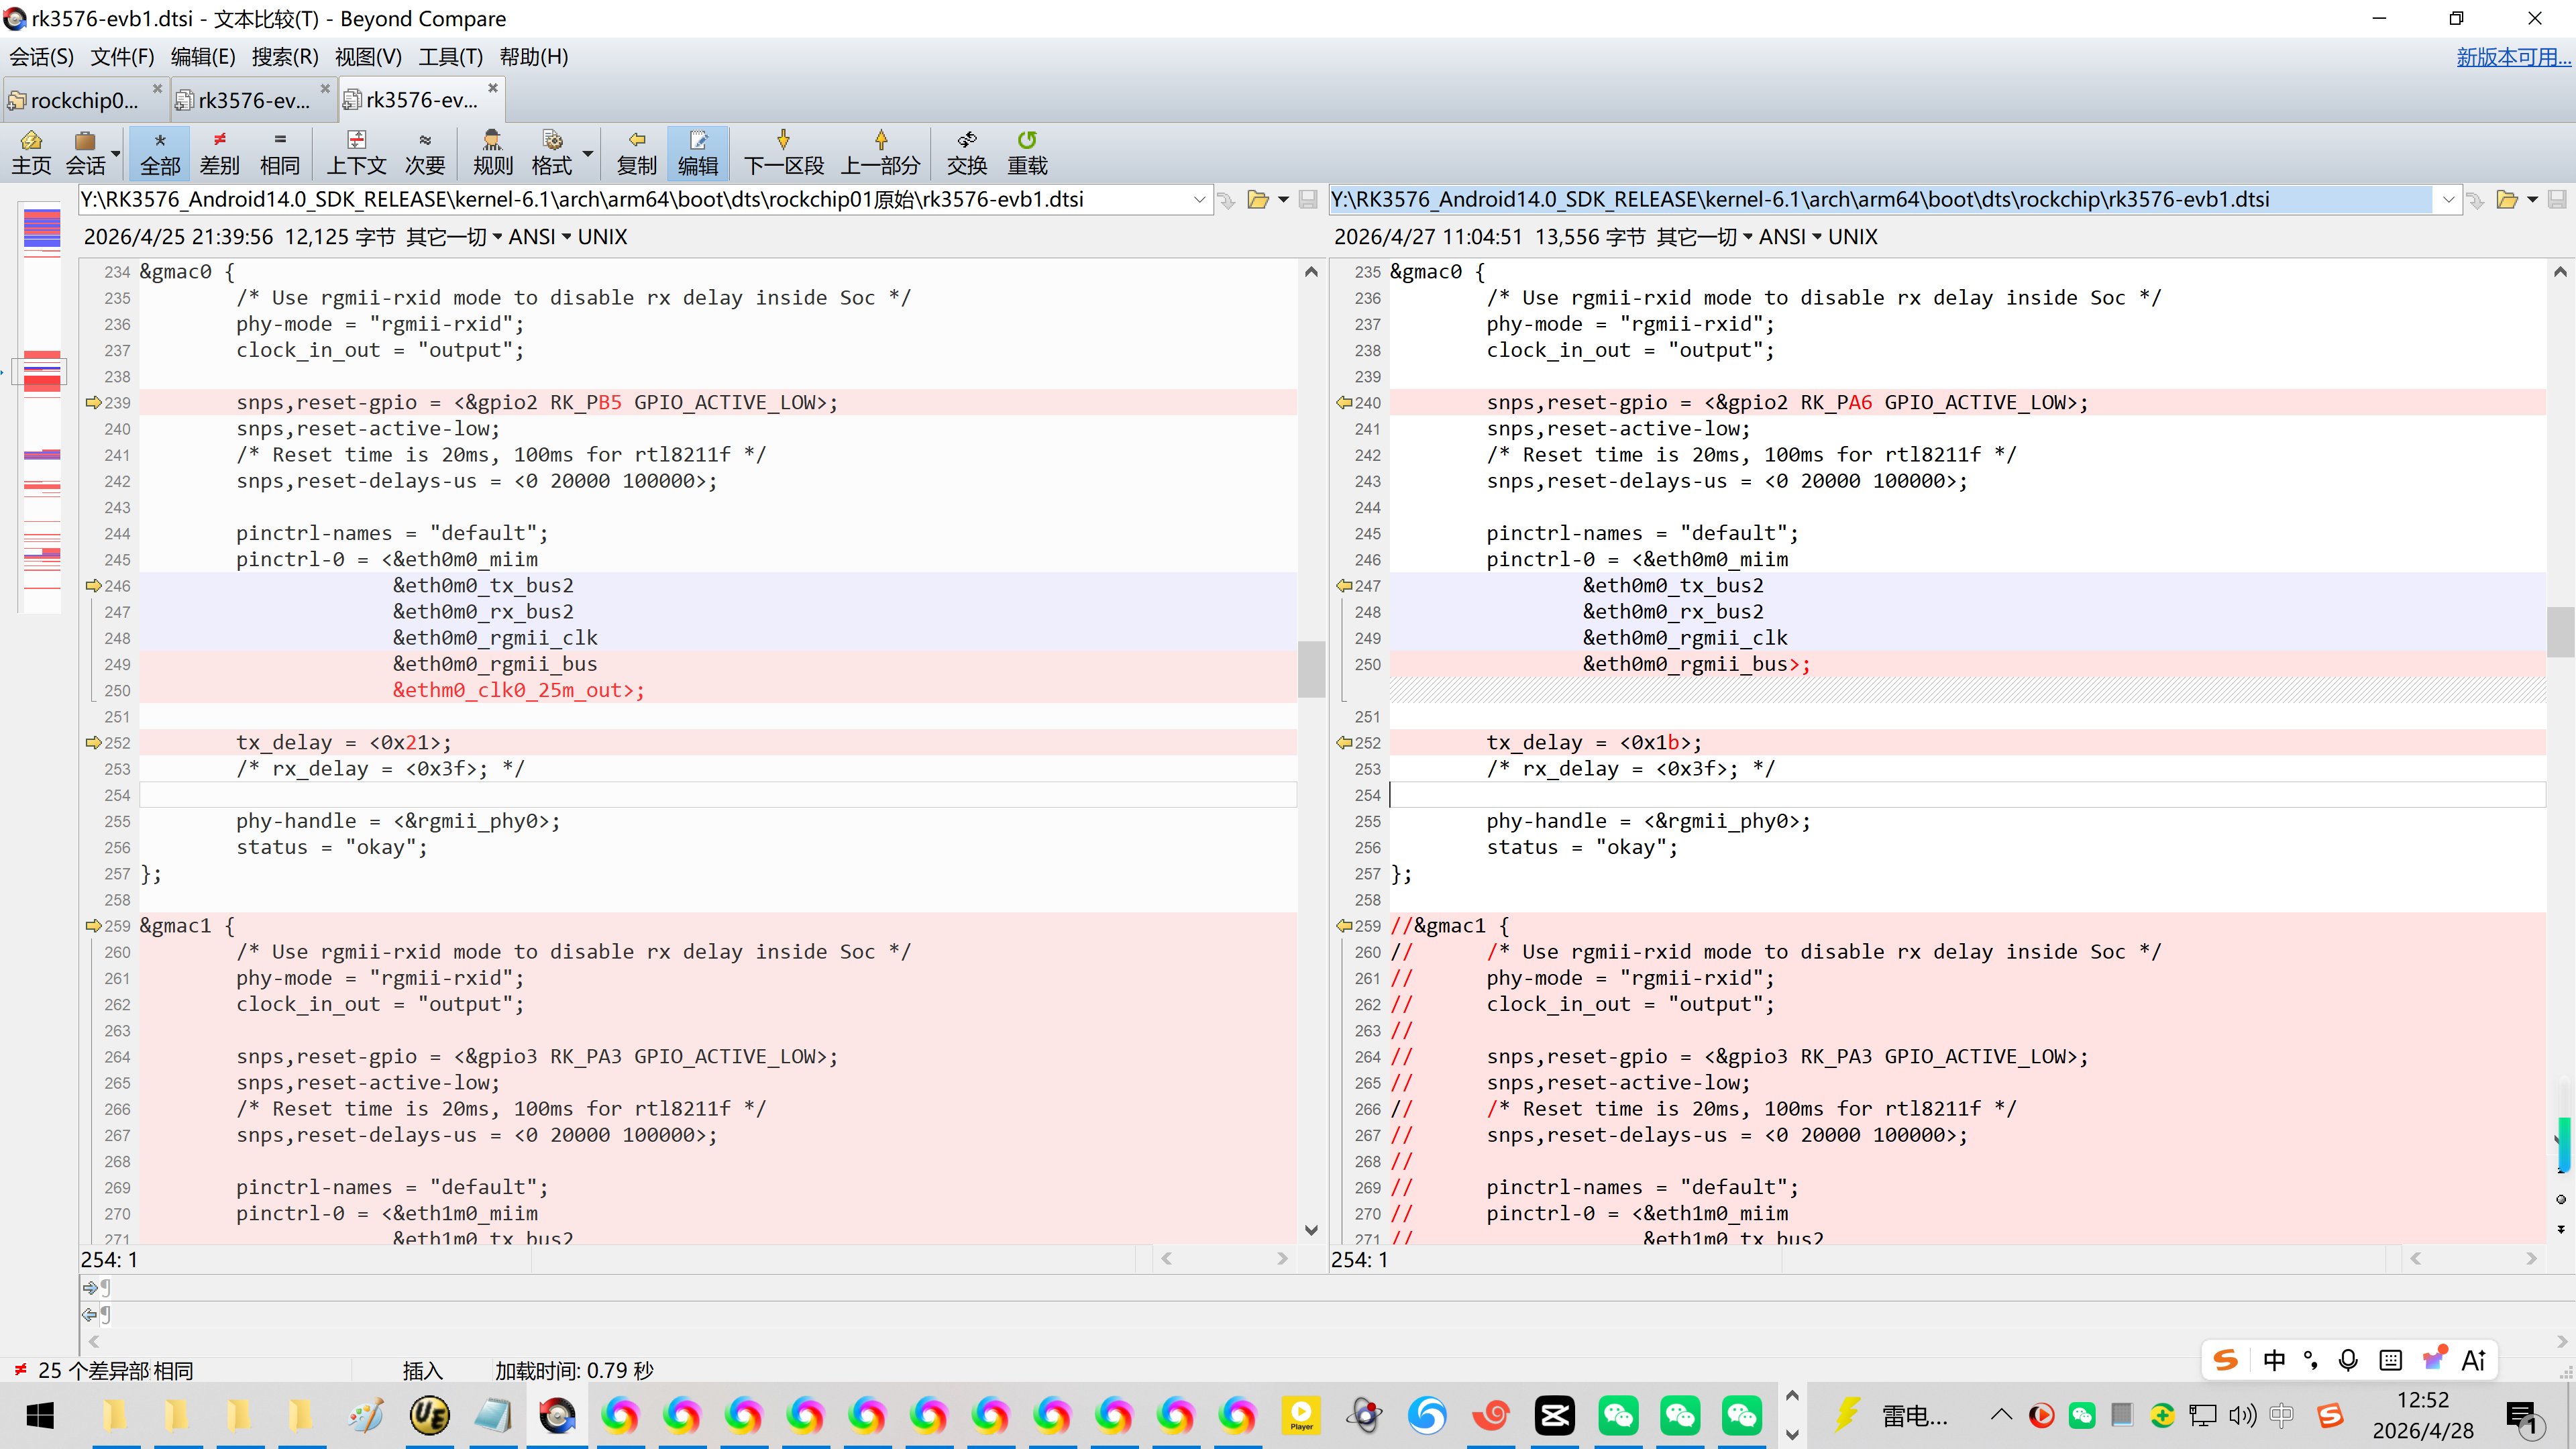Open the 搜索(R) menu
Viewport: 2576px width, 1449px height.
click(284, 57)
